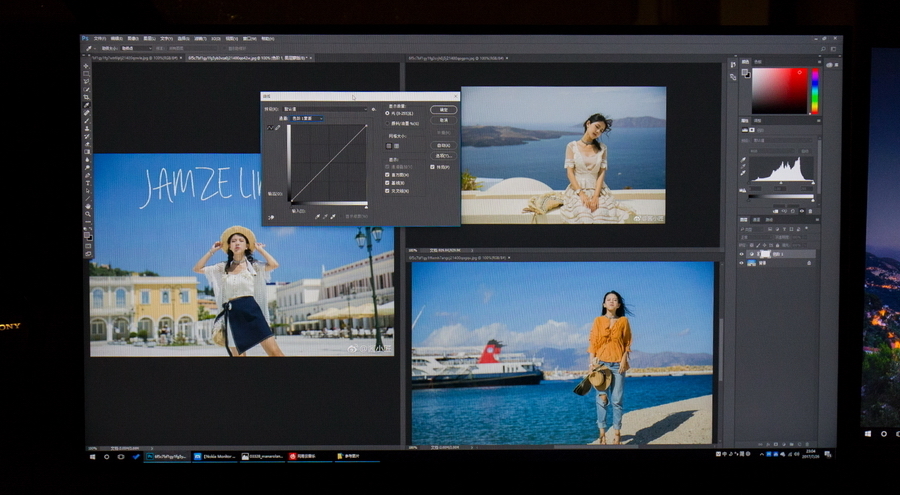Click the on-image adjustment hand icon in Curves
Screen dimensions: 900x495
coord(271,218)
